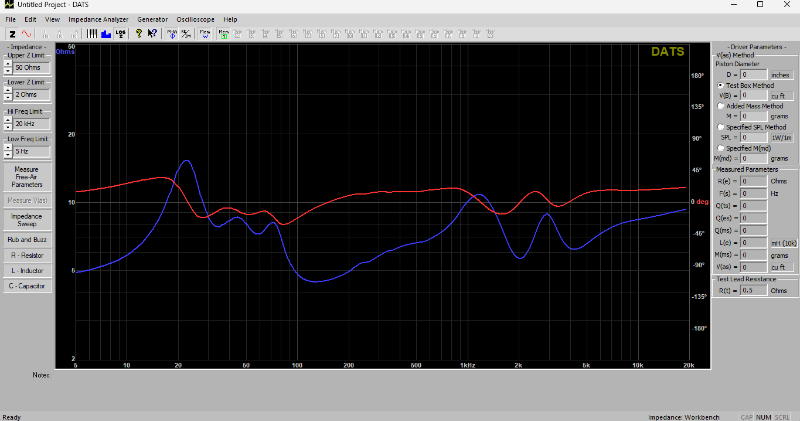Open the Impedance Analyzer menu
Image resolution: width=800 pixels, height=421 pixels.
coord(98,19)
